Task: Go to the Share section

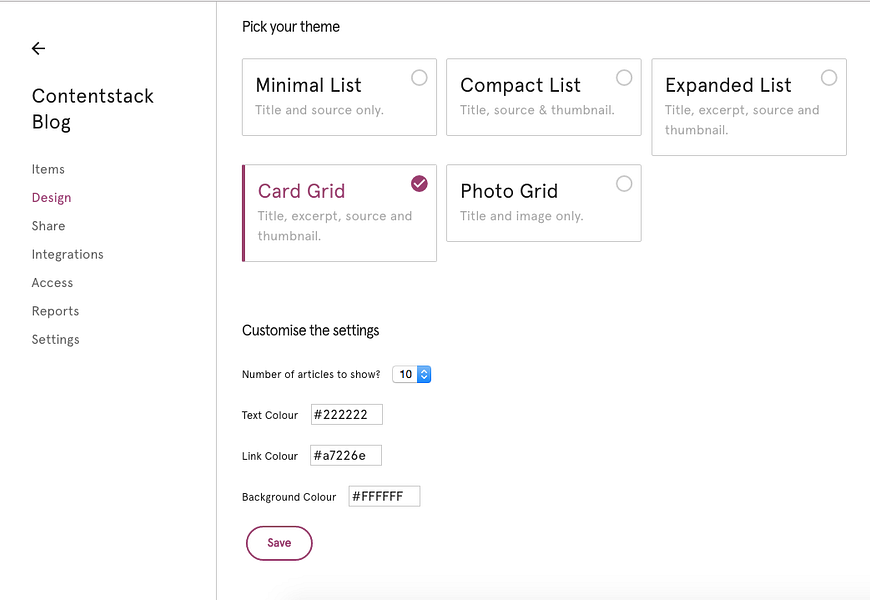Action: pos(48,226)
